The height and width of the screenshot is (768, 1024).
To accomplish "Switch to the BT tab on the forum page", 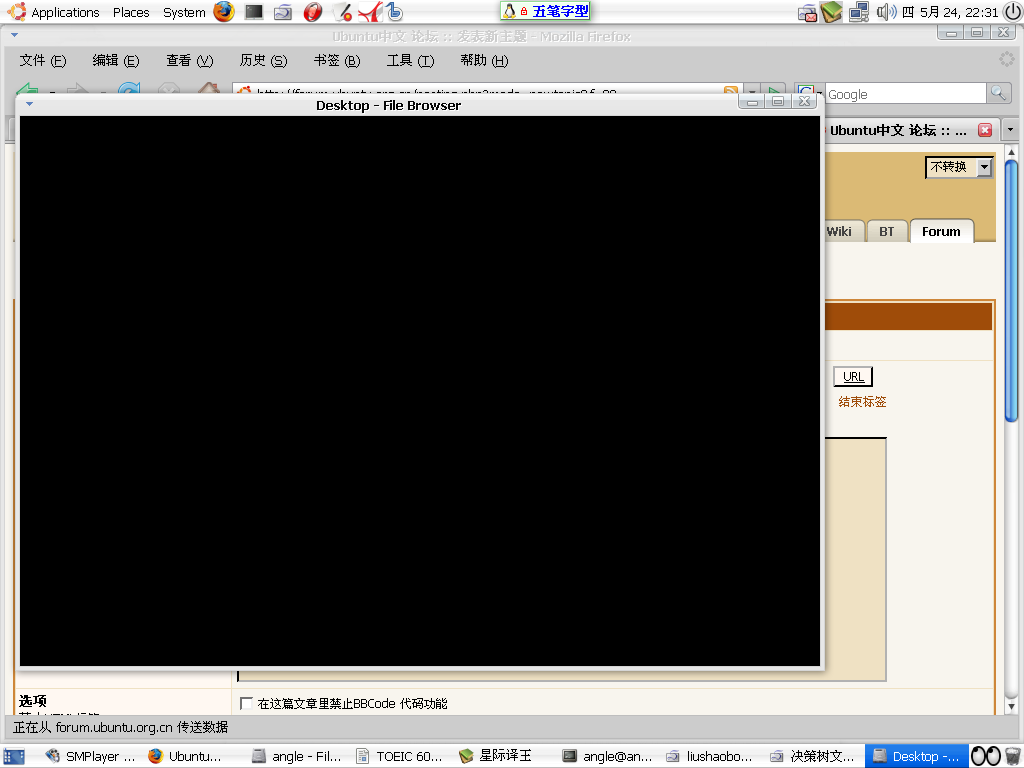I will pos(886,231).
